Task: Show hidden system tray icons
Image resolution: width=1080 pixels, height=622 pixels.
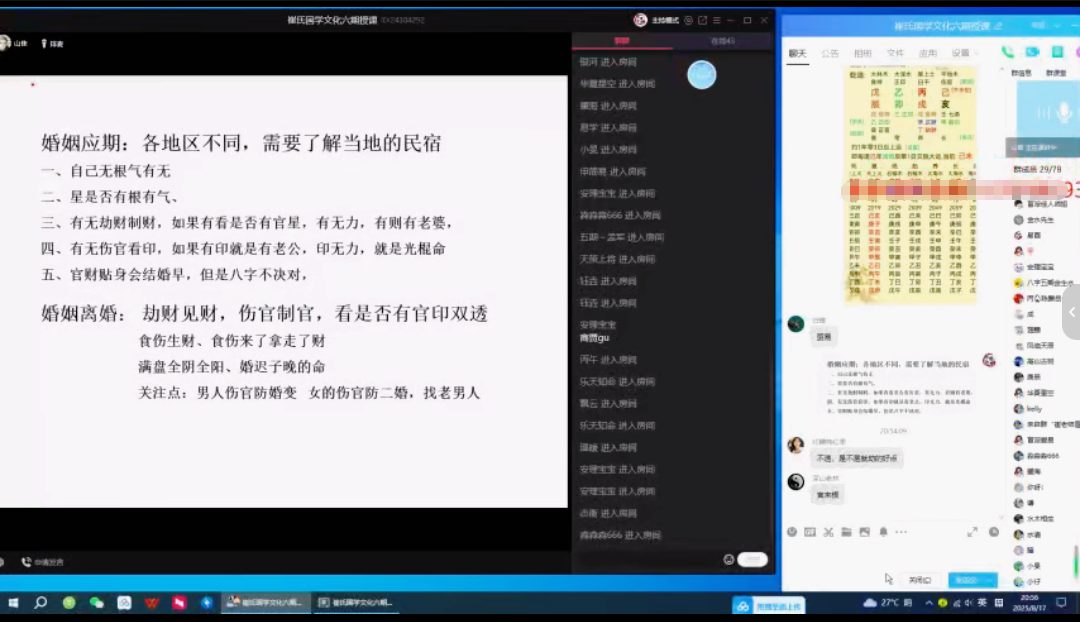Action: (x=929, y=603)
